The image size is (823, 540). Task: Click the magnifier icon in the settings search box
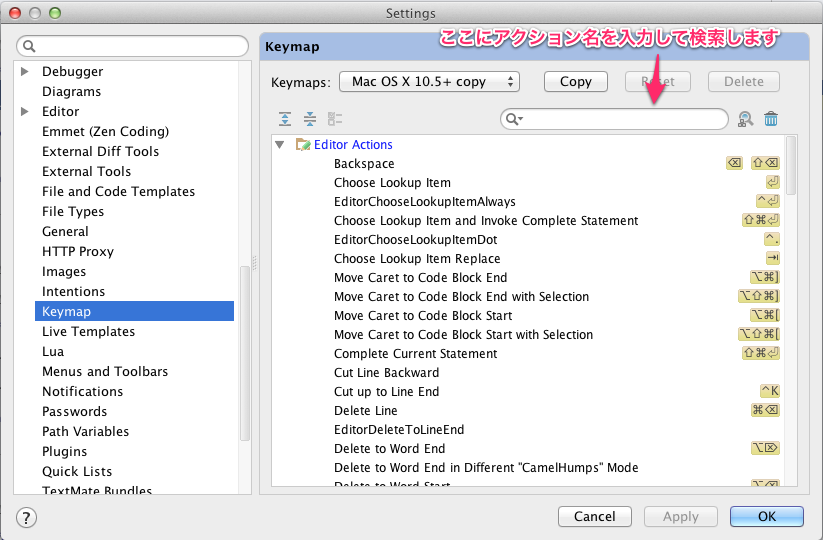(30, 47)
